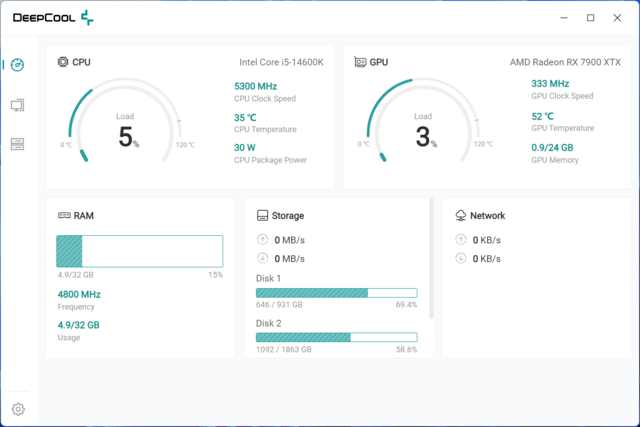Click the CPU Package Power label

pos(270,160)
